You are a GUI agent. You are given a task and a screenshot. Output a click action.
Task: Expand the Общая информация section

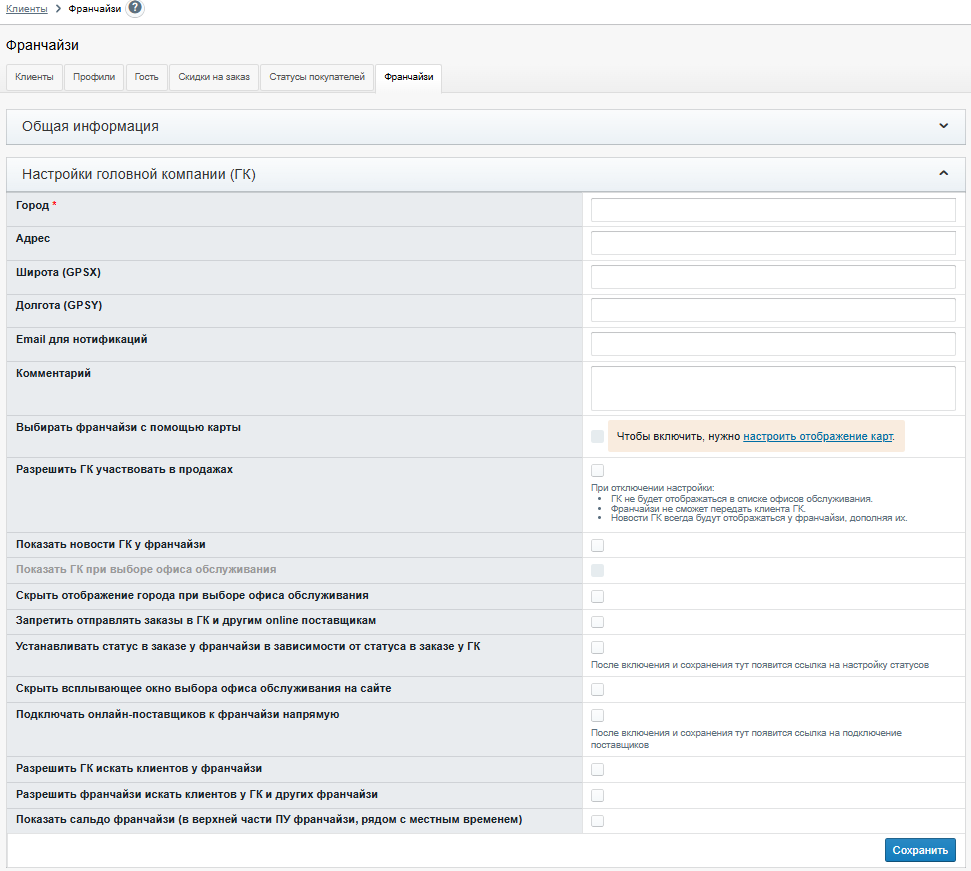point(943,127)
